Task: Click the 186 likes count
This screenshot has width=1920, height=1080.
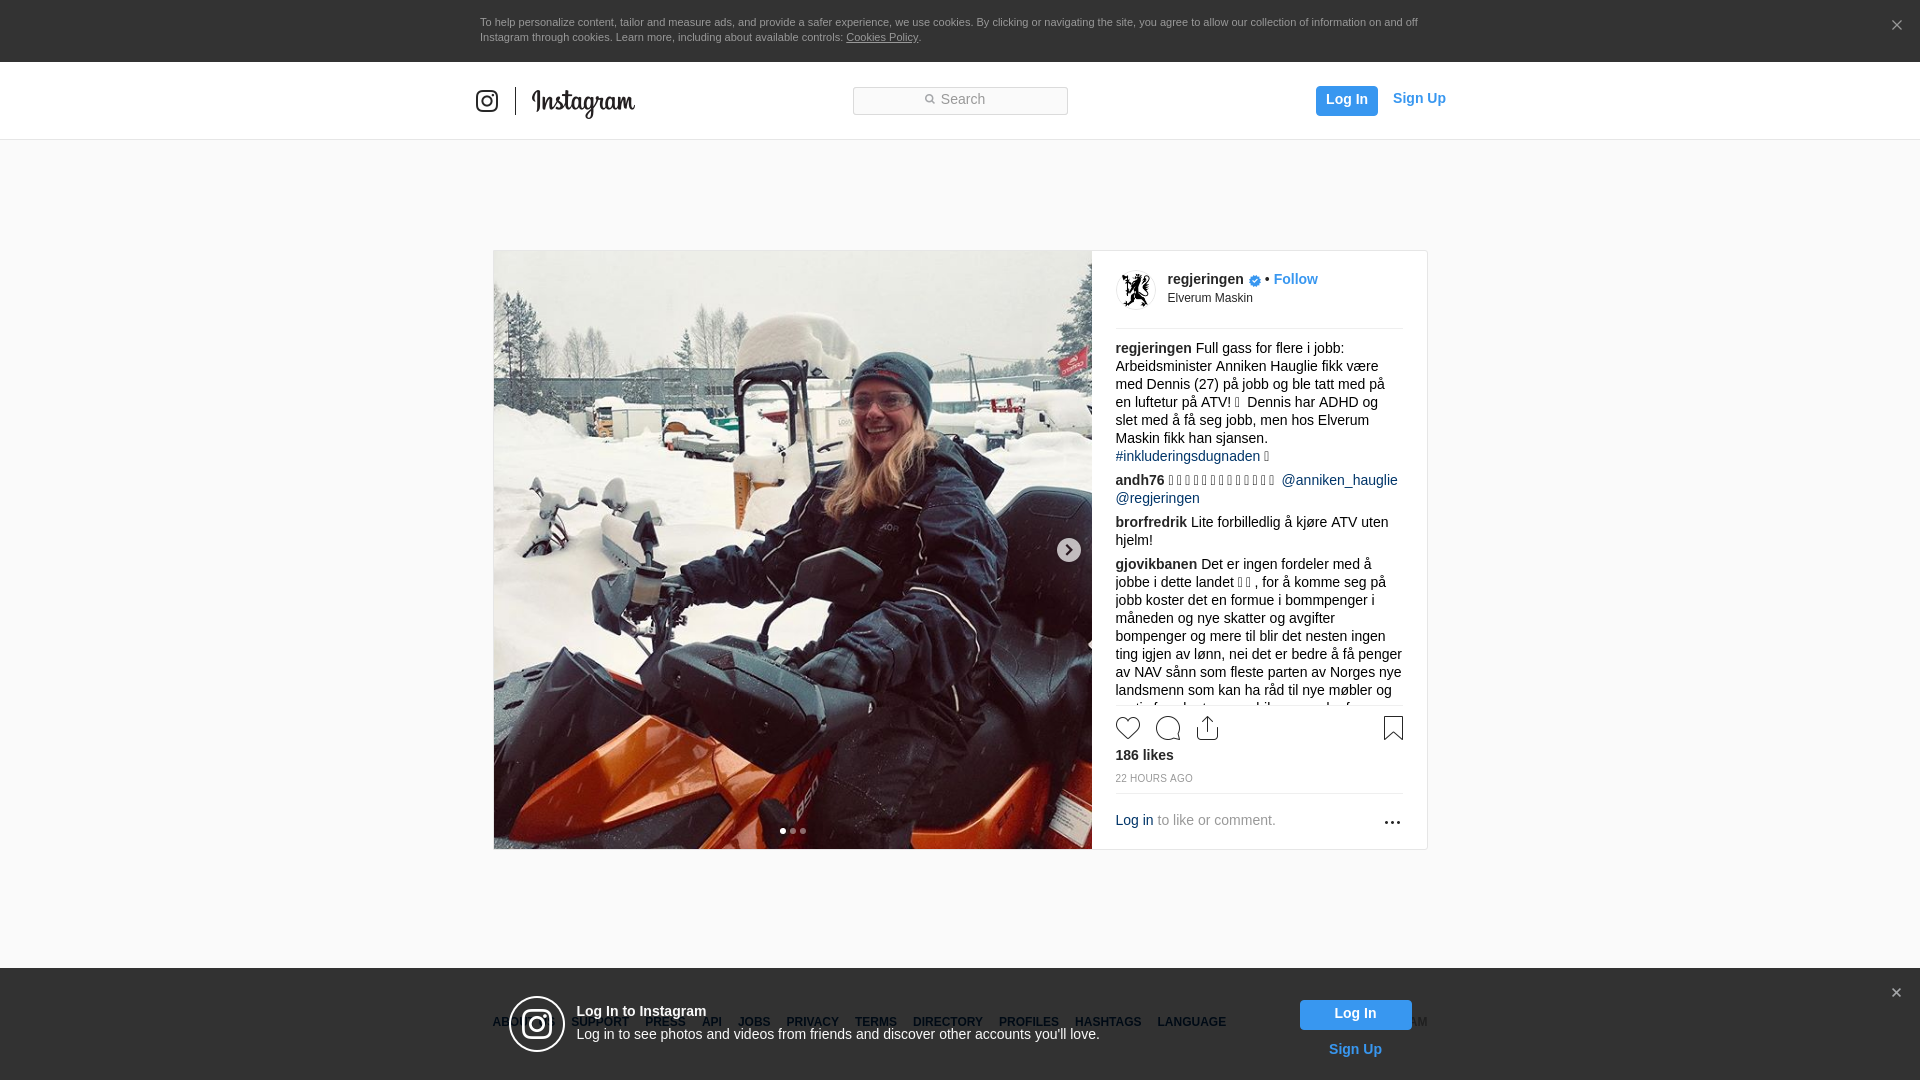Action: coord(1144,755)
